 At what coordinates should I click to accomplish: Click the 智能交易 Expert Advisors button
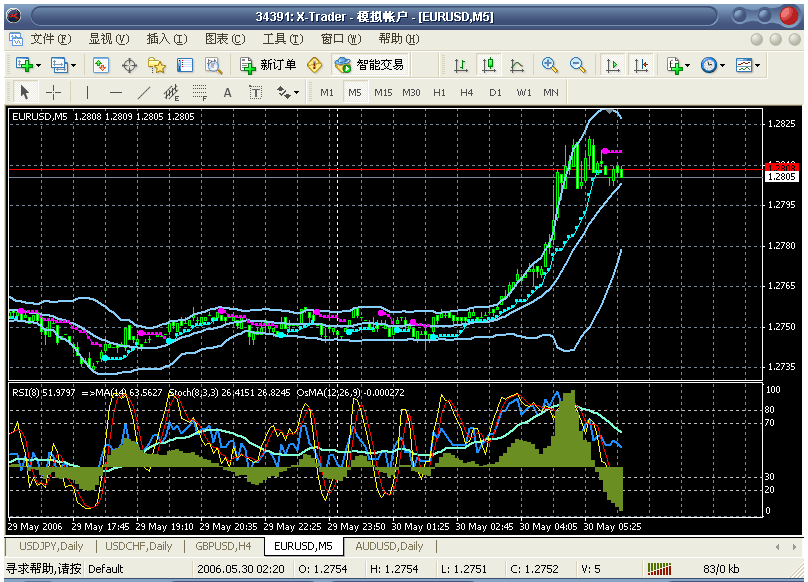[x=370, y=65]
